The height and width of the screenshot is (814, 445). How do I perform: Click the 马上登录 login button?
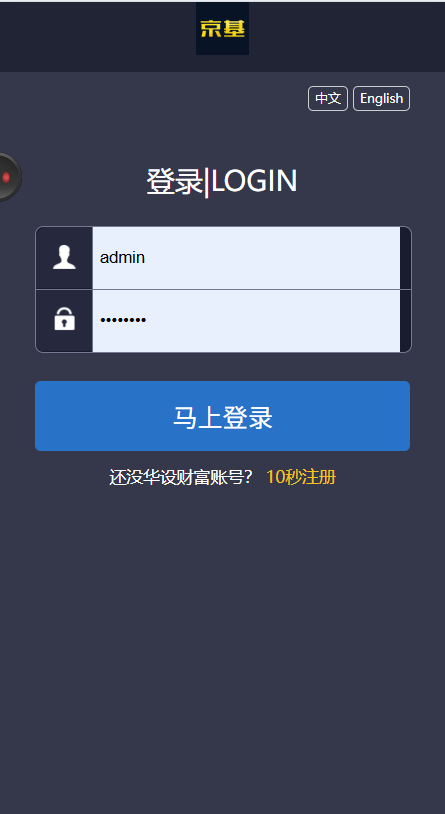[222, 416]
